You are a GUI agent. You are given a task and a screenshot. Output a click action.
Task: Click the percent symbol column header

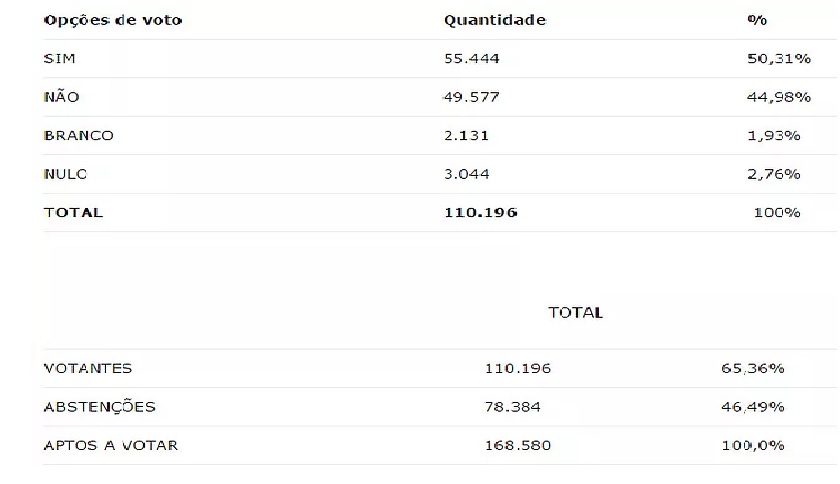pyautogui.click(x=757, y=20)
